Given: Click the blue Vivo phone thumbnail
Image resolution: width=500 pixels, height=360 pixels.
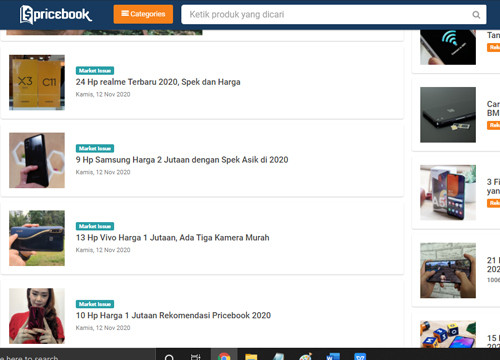Looking at the screenshot, I should click(x=37, y=238).
